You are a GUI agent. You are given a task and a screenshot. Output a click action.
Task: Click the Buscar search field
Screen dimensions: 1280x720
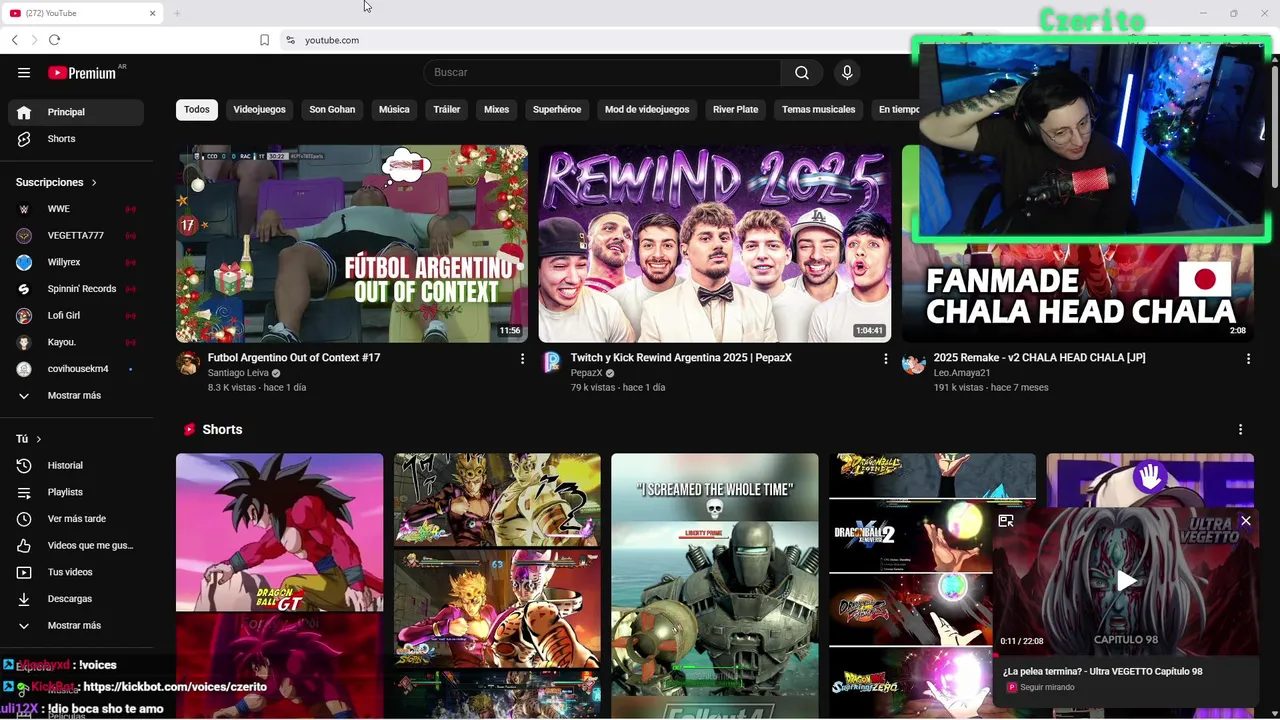[602, 72]
